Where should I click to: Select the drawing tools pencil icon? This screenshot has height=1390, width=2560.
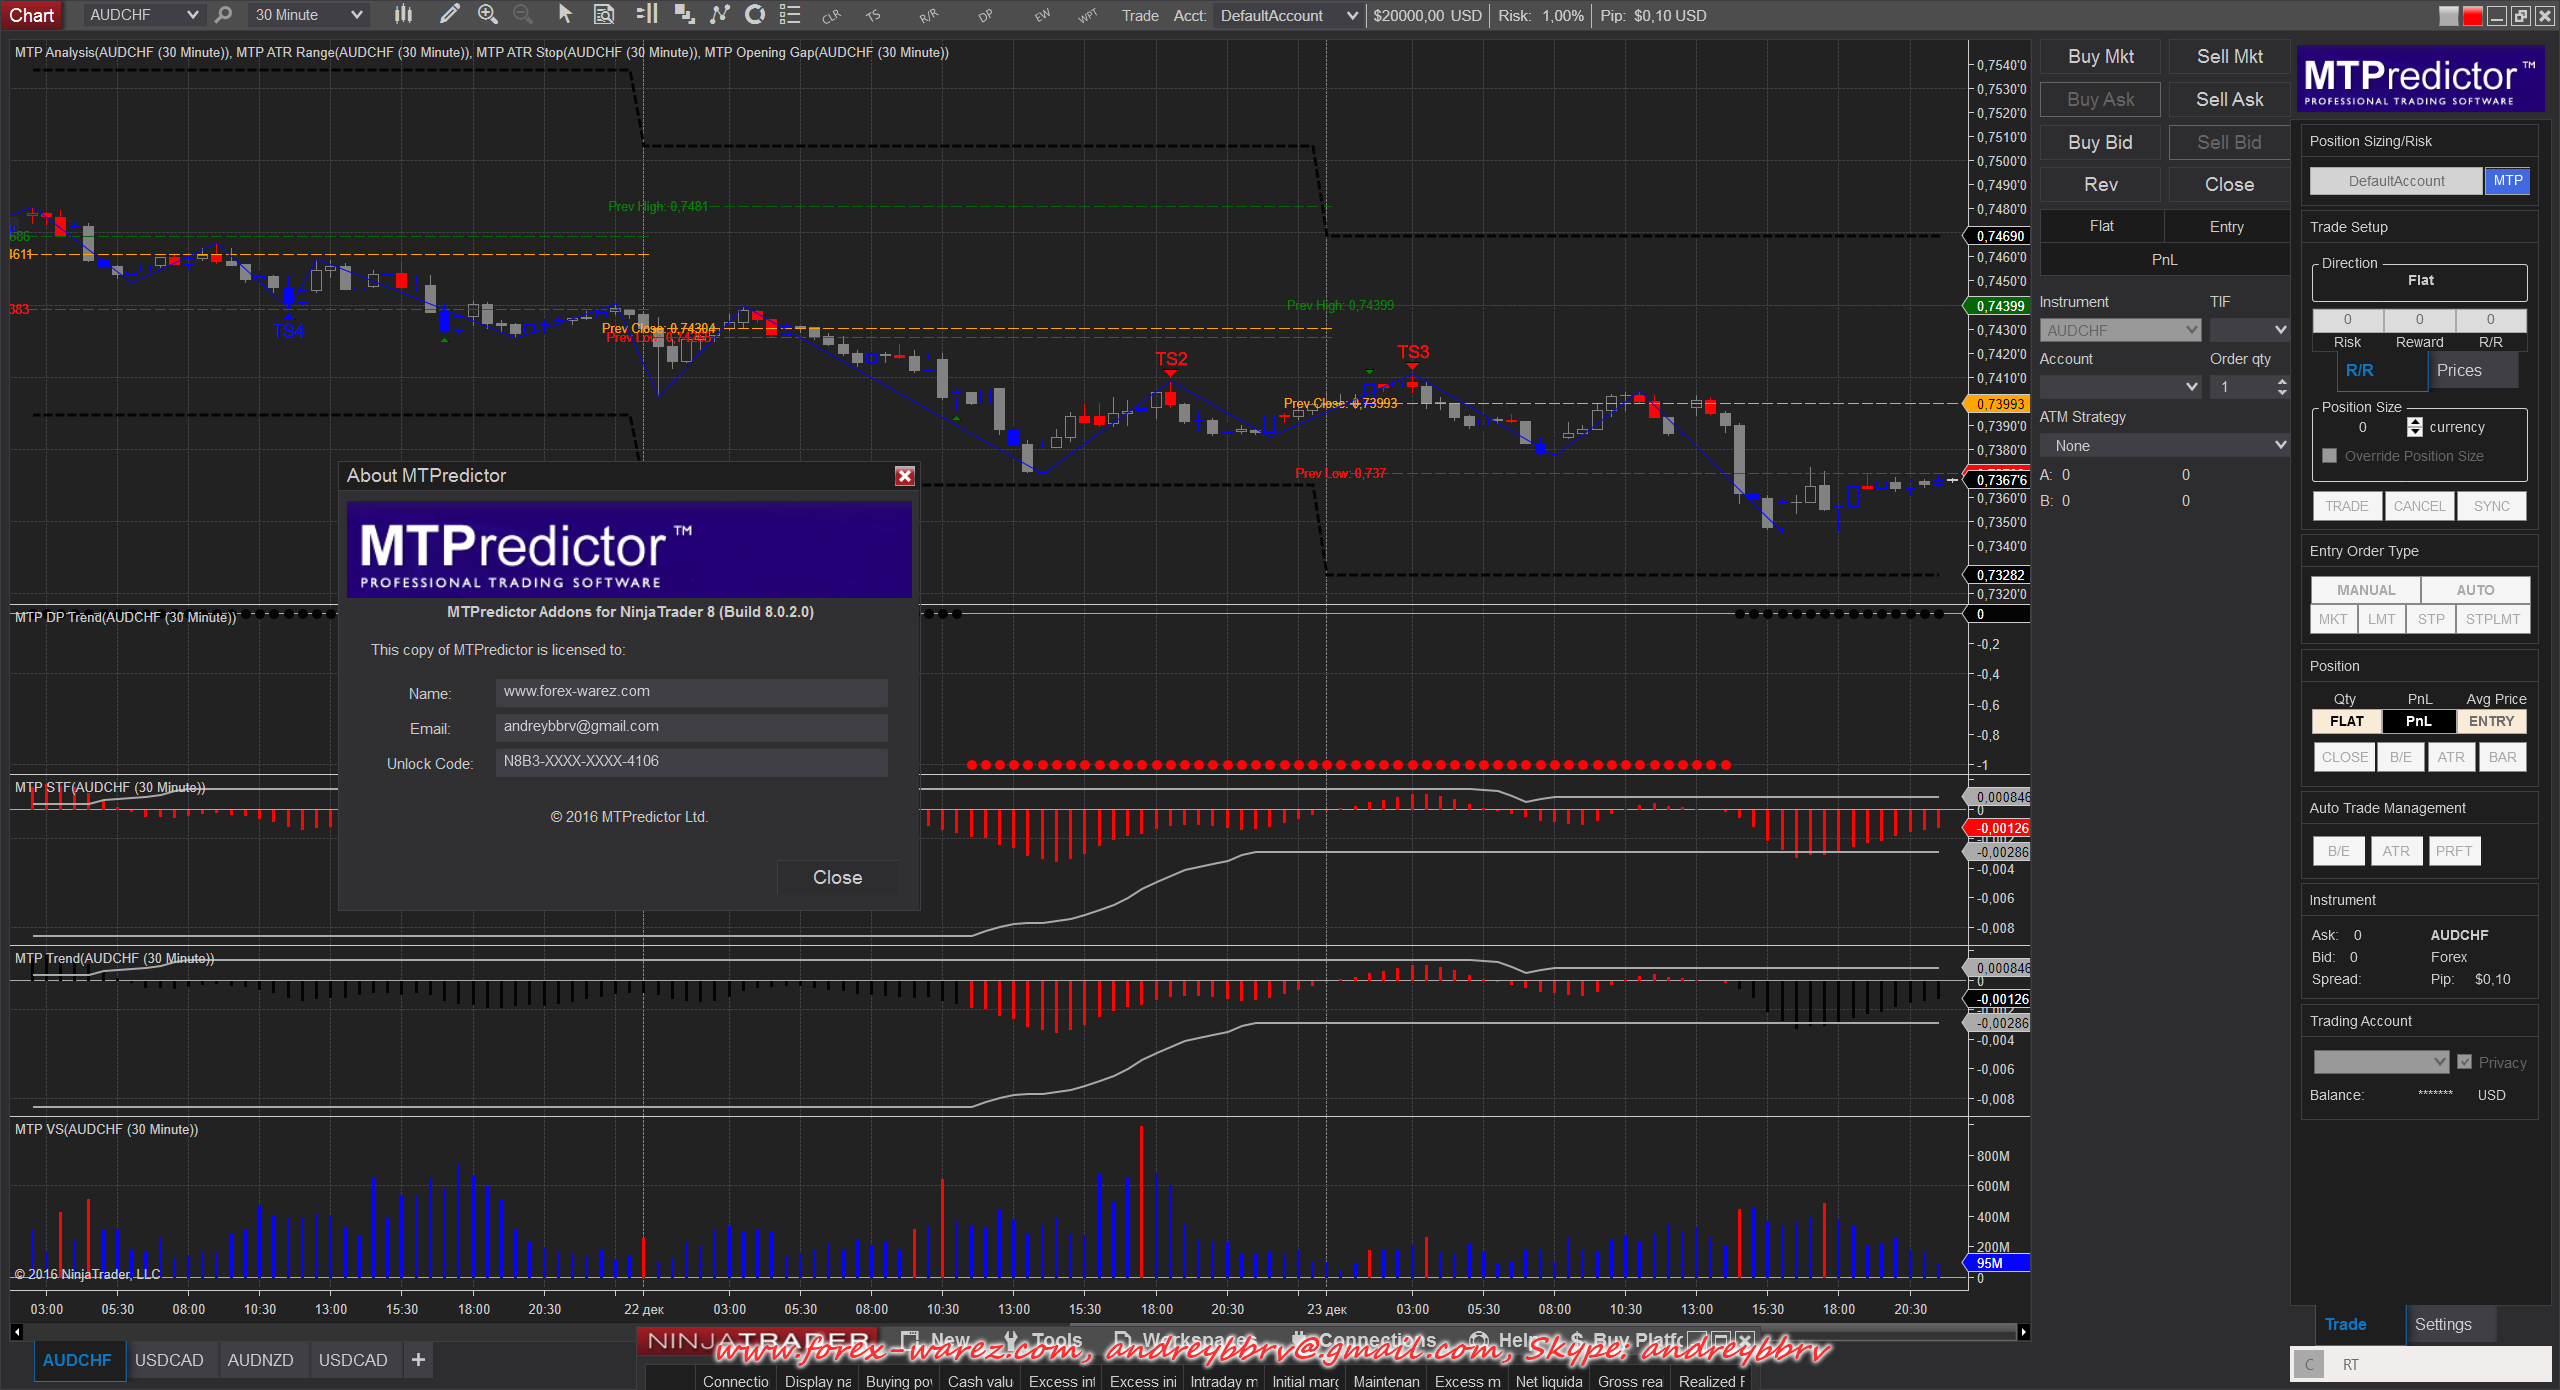point(449,14)
